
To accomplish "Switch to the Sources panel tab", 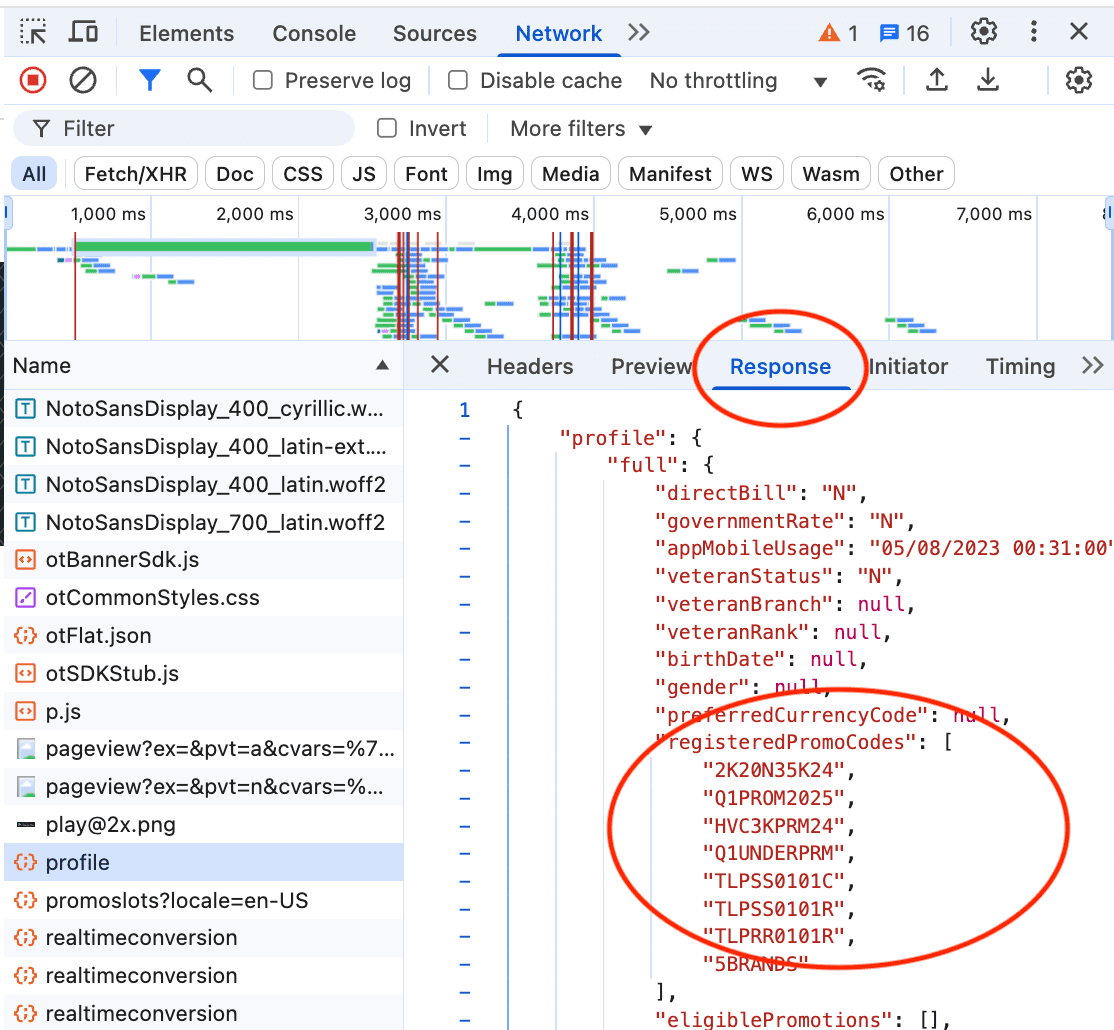I will pyautogui.click(x=435, y=33).
